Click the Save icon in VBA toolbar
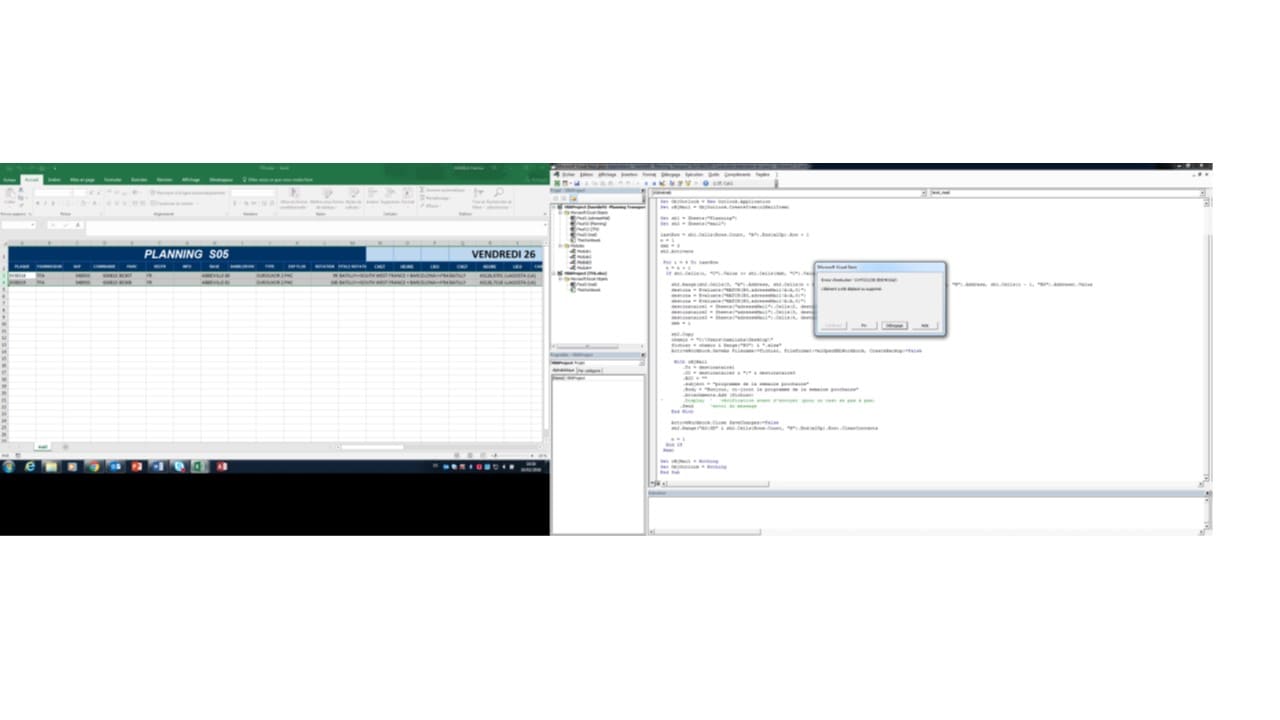This screenshot has height=720, width=1280. pyautogui.click(x=577, y=183)
